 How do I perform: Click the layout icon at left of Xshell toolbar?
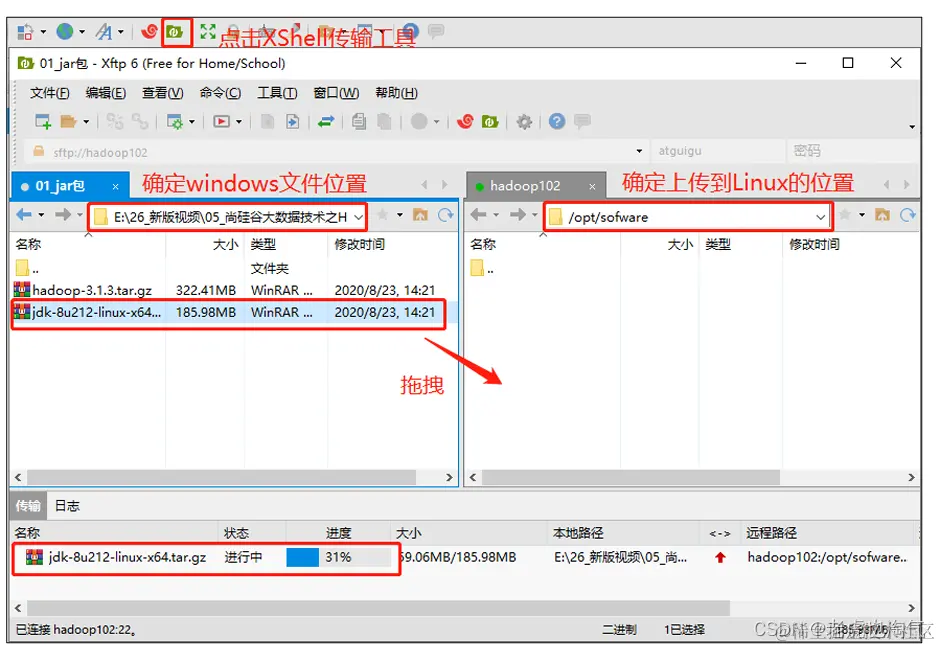(25, 32)
